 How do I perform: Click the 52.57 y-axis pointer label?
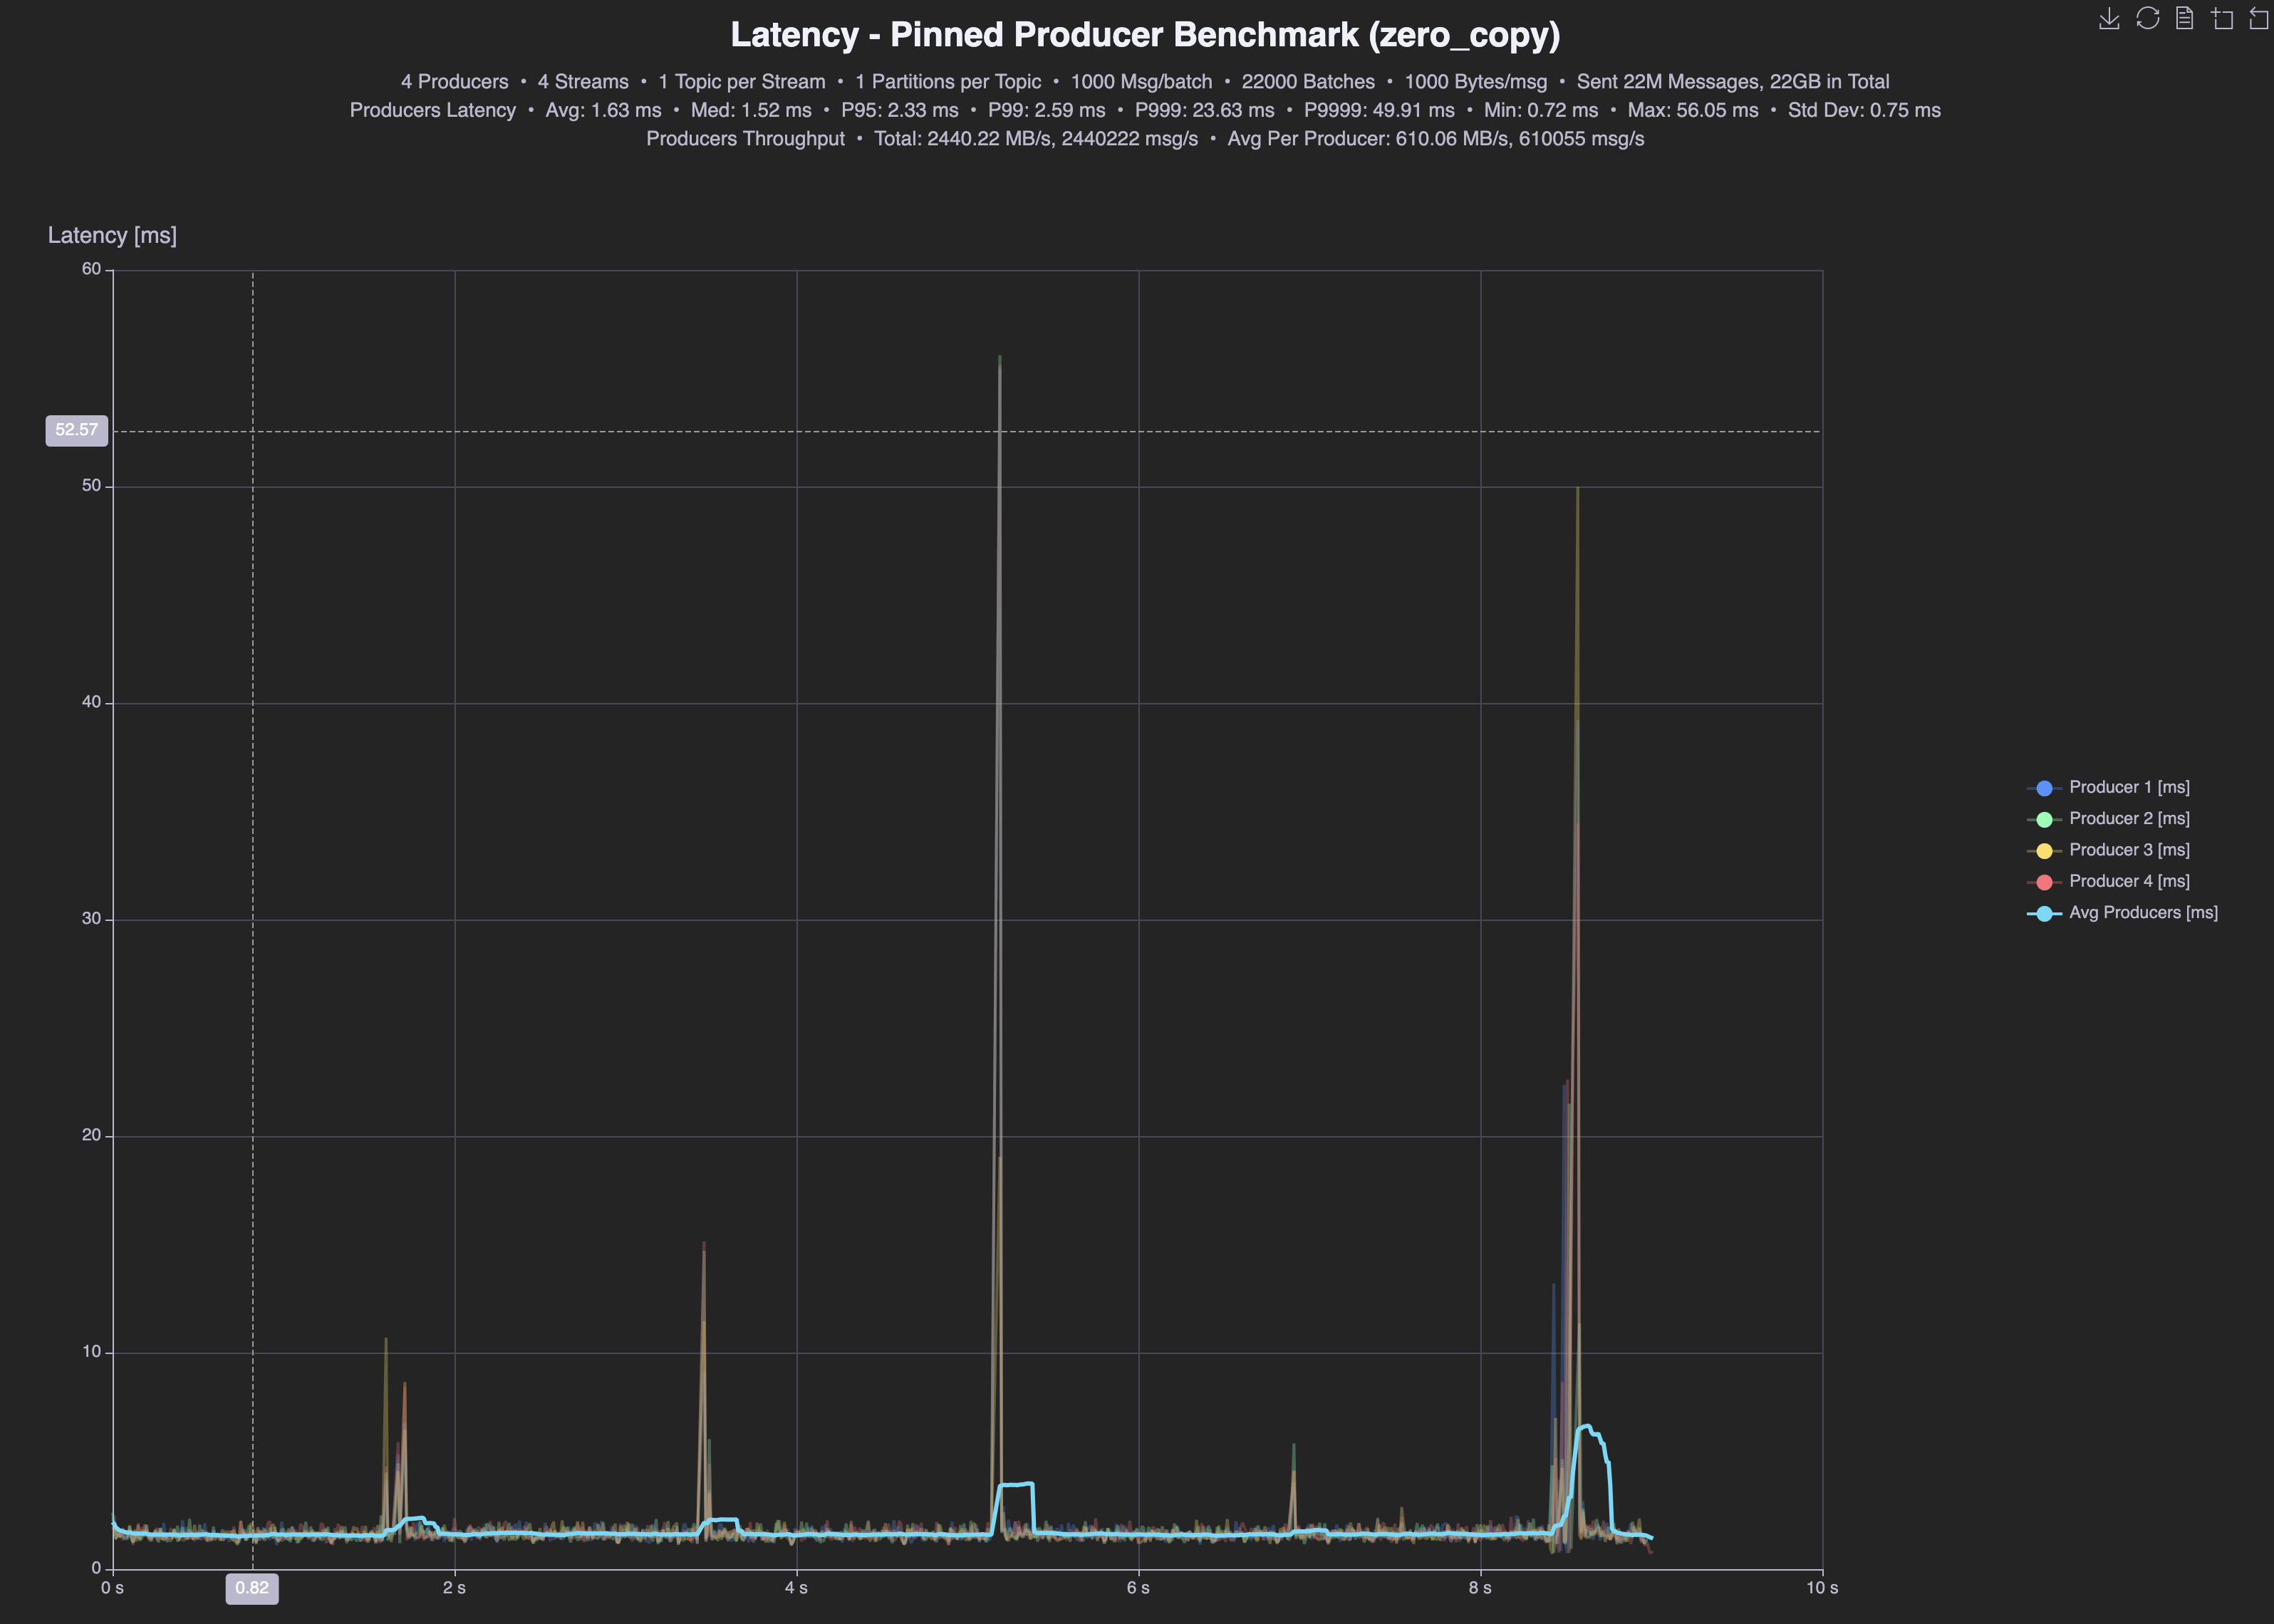[77, 431]
